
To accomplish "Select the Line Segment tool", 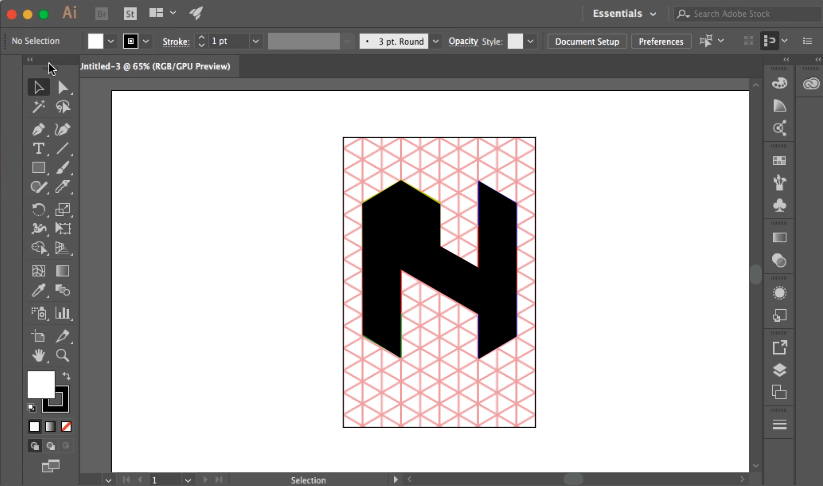I will click(x=63, y=149).
